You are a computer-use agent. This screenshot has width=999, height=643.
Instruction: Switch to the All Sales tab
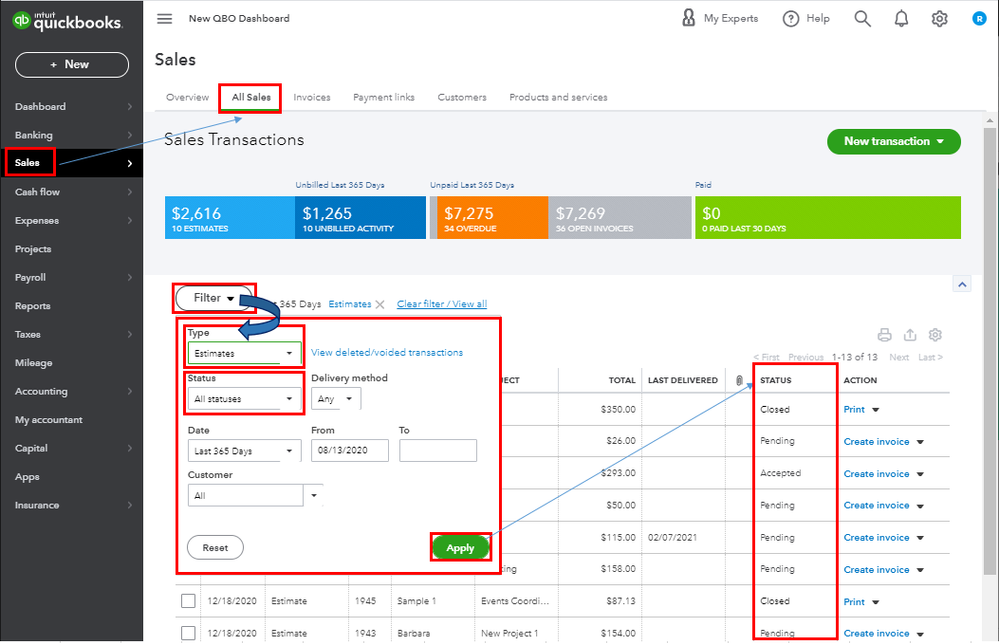coord(251,98)
